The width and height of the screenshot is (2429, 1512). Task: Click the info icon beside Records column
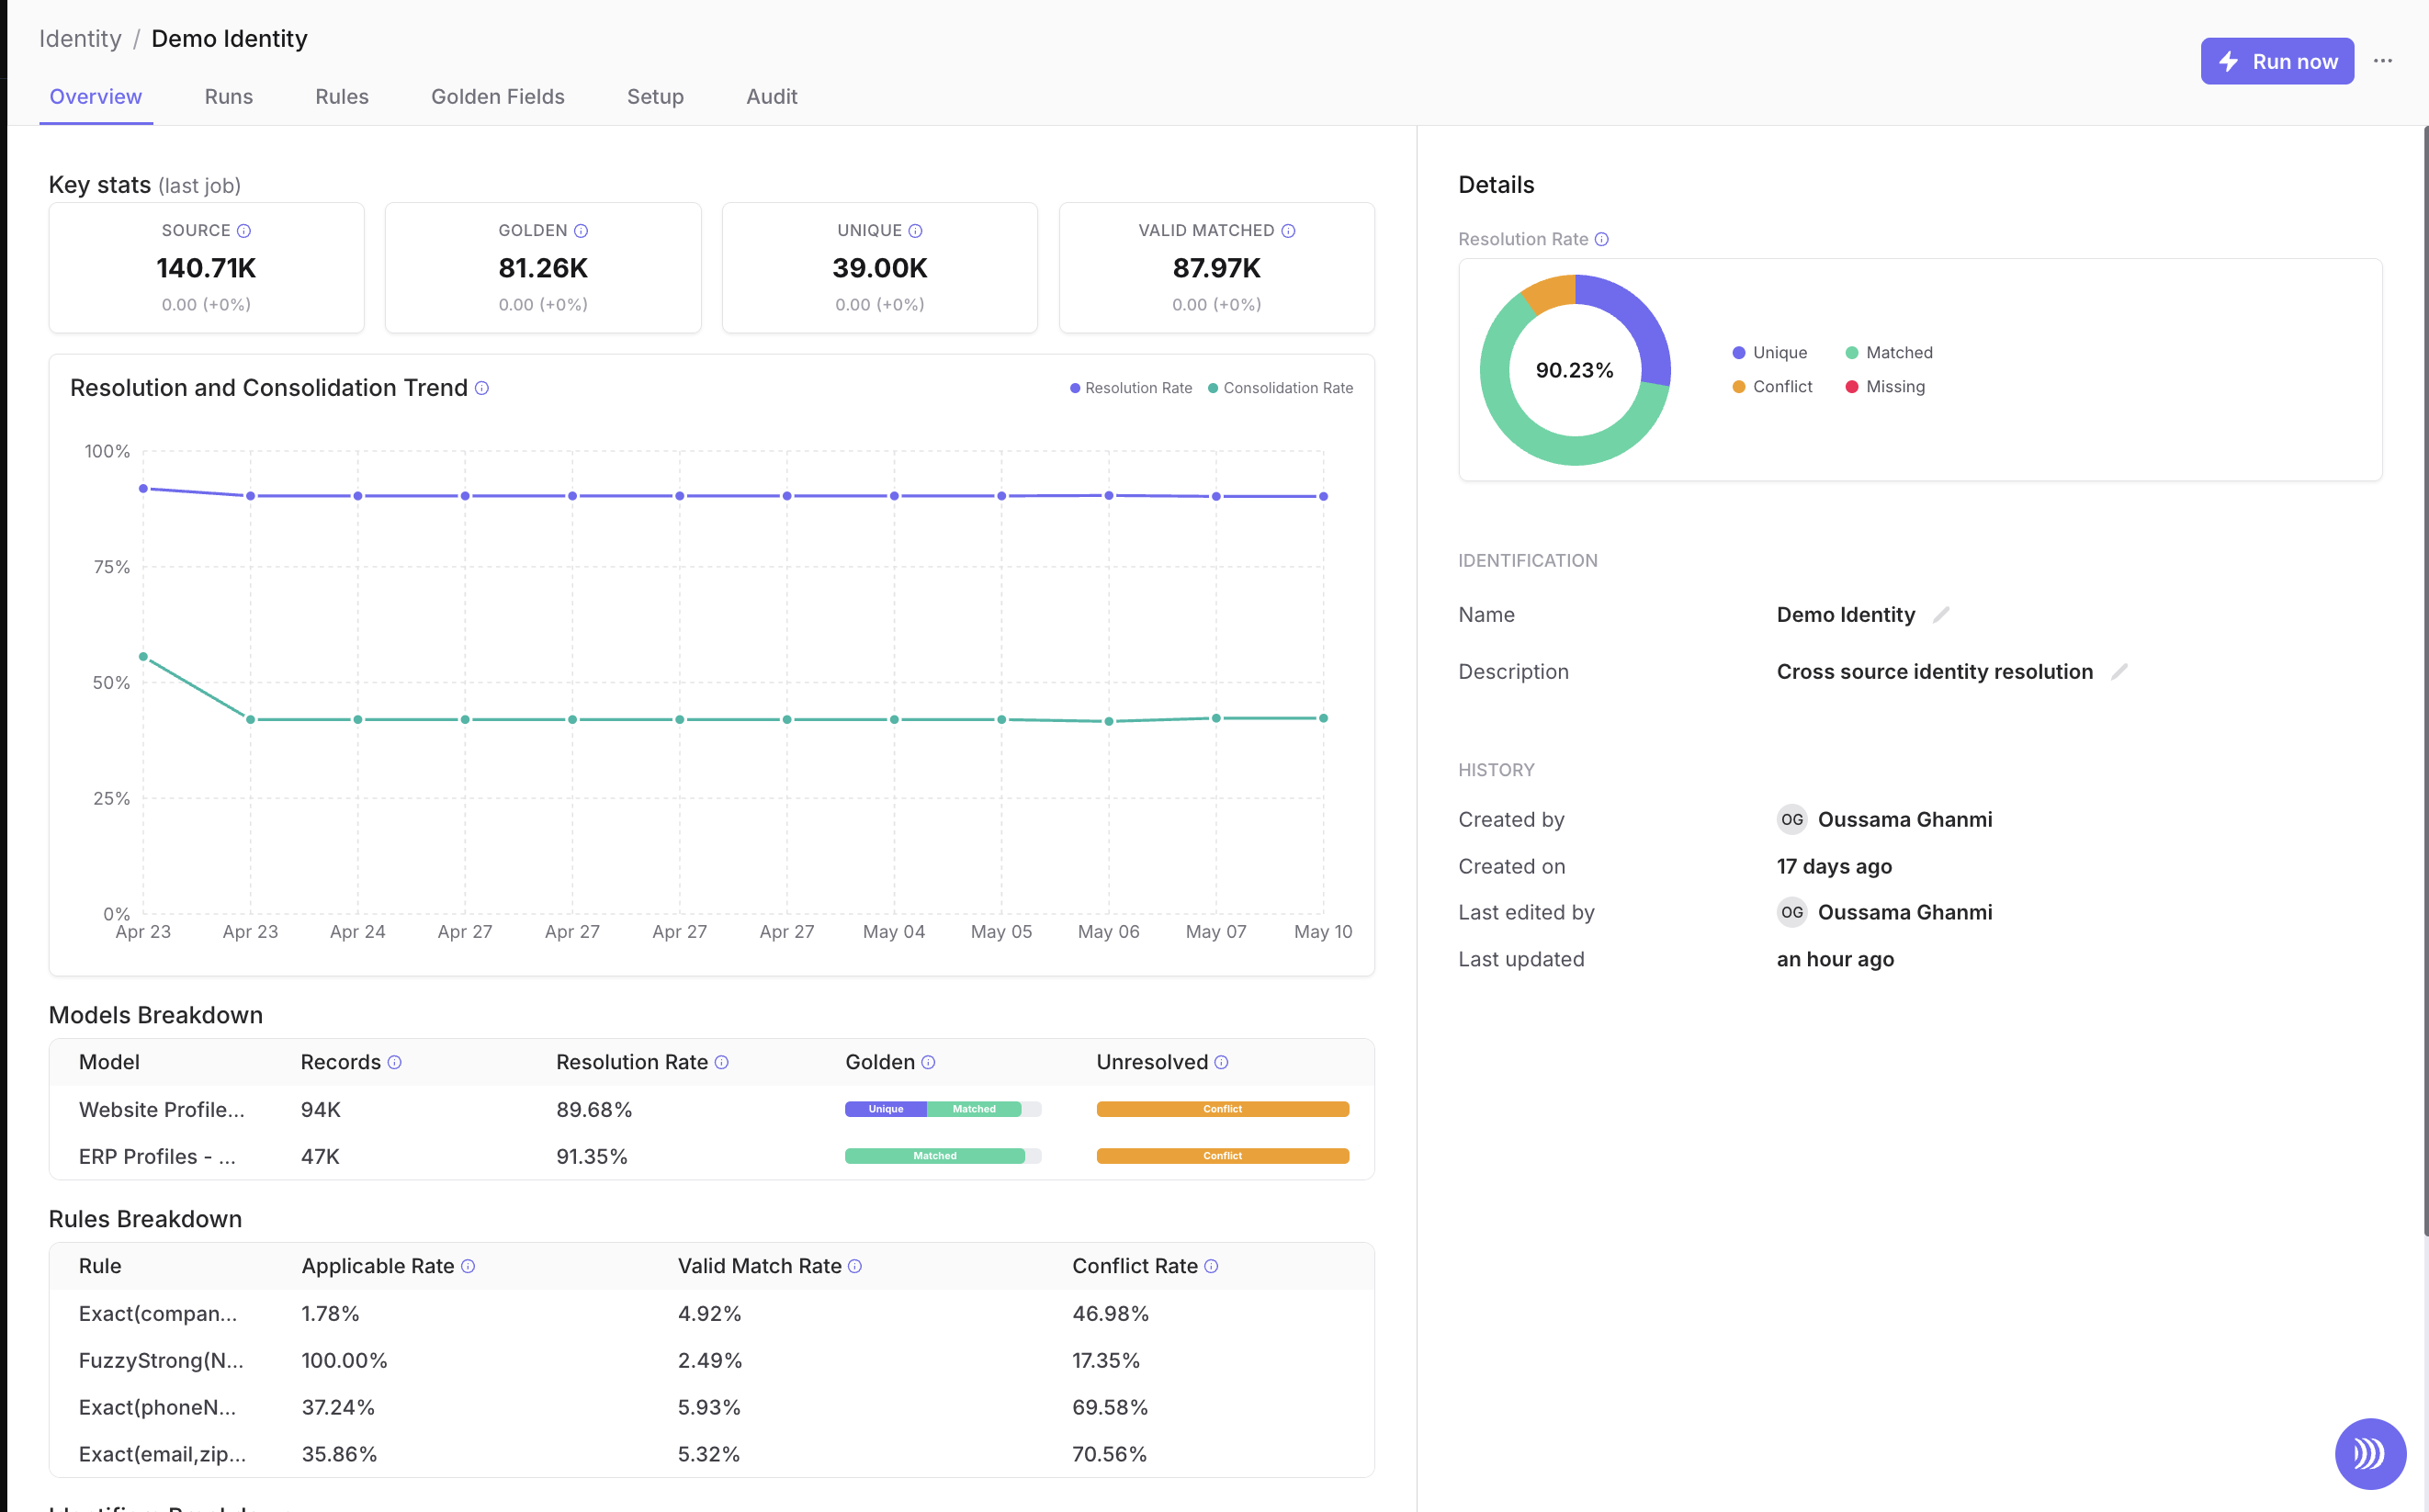pos(395,1062)
